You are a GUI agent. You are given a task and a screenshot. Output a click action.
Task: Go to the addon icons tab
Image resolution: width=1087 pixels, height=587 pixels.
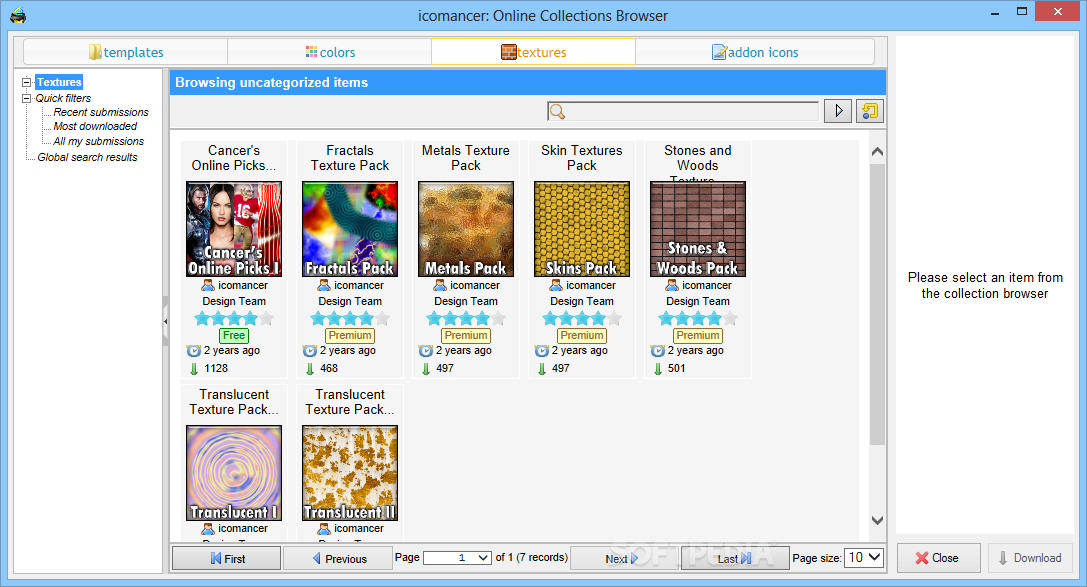(x=755, y=52)
